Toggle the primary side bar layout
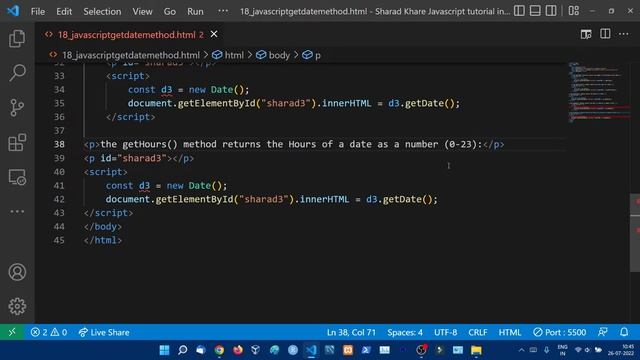 (519, 11)
